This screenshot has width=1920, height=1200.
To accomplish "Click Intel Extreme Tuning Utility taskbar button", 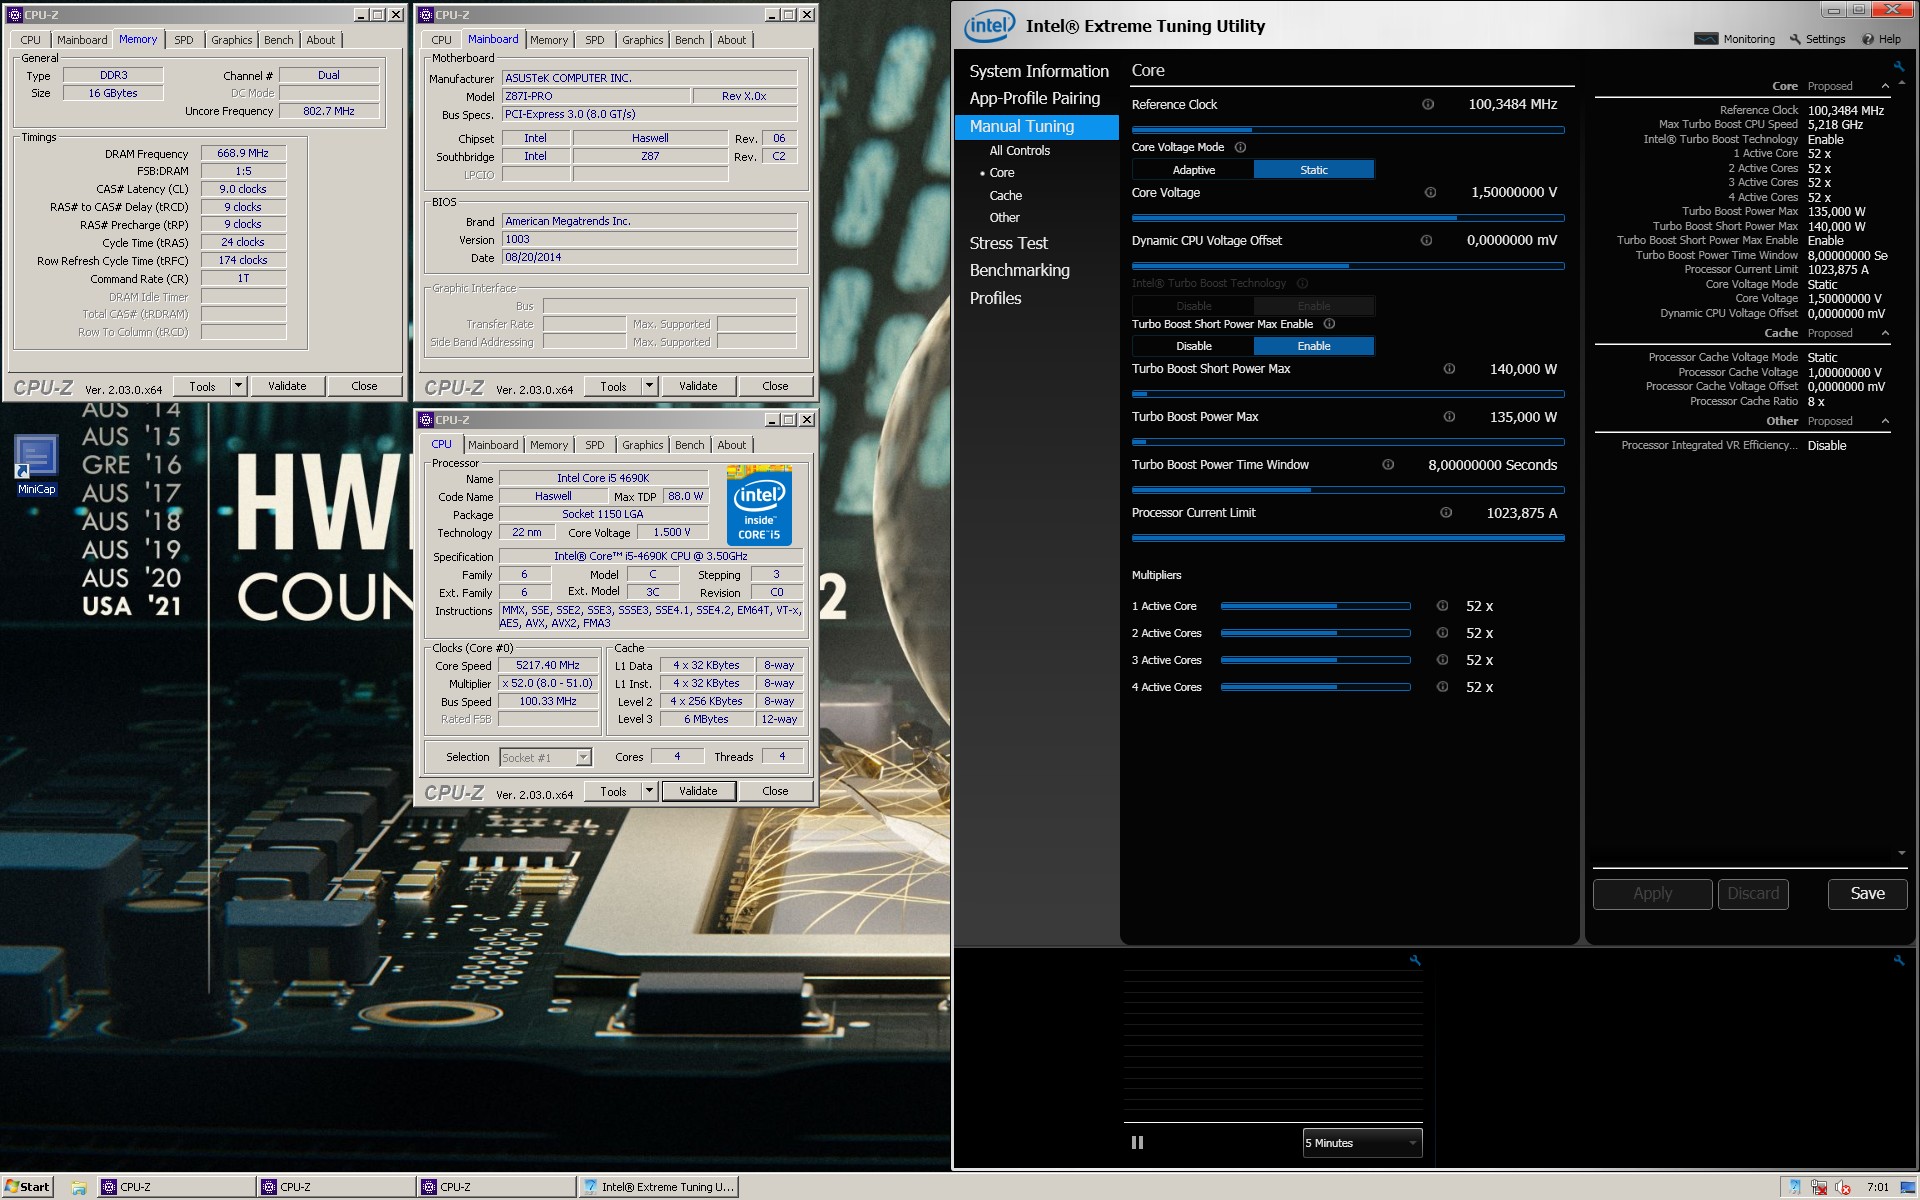I will coord(659,1187).
